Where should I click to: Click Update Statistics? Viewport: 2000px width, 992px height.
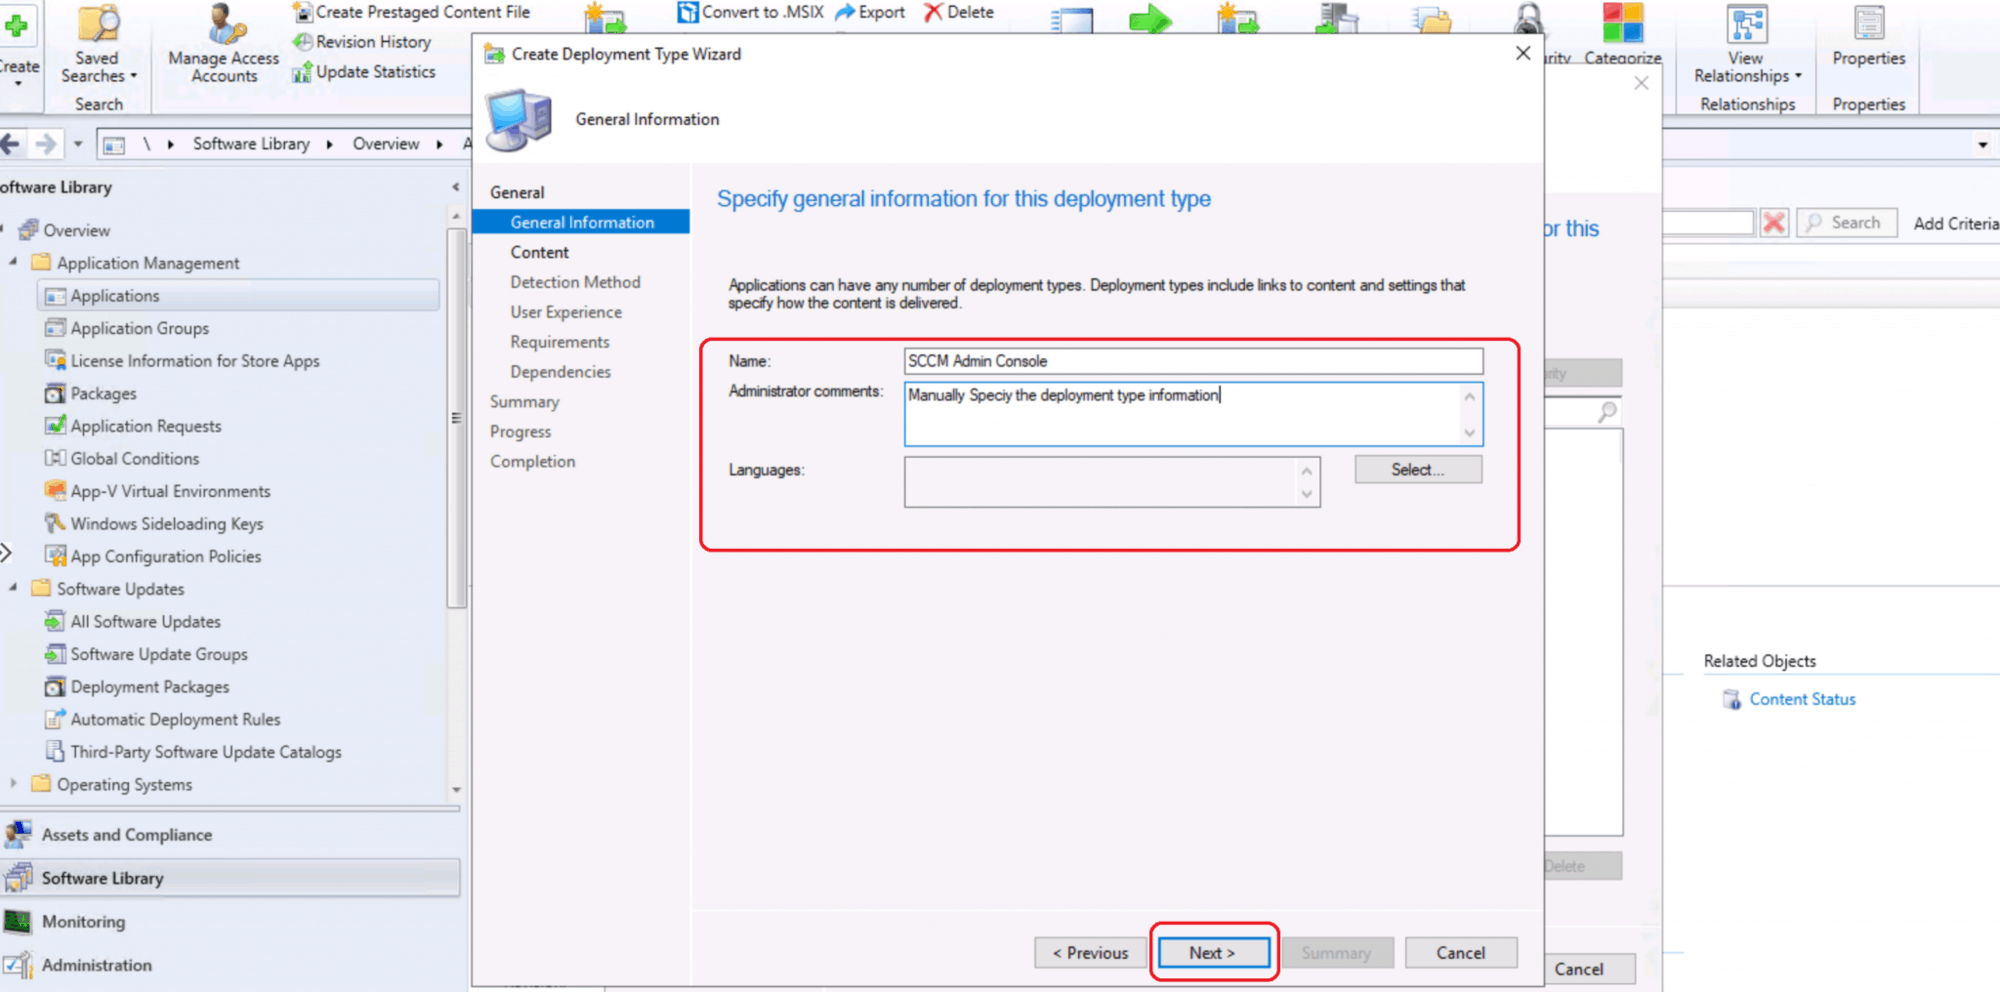tap(364, 72)
